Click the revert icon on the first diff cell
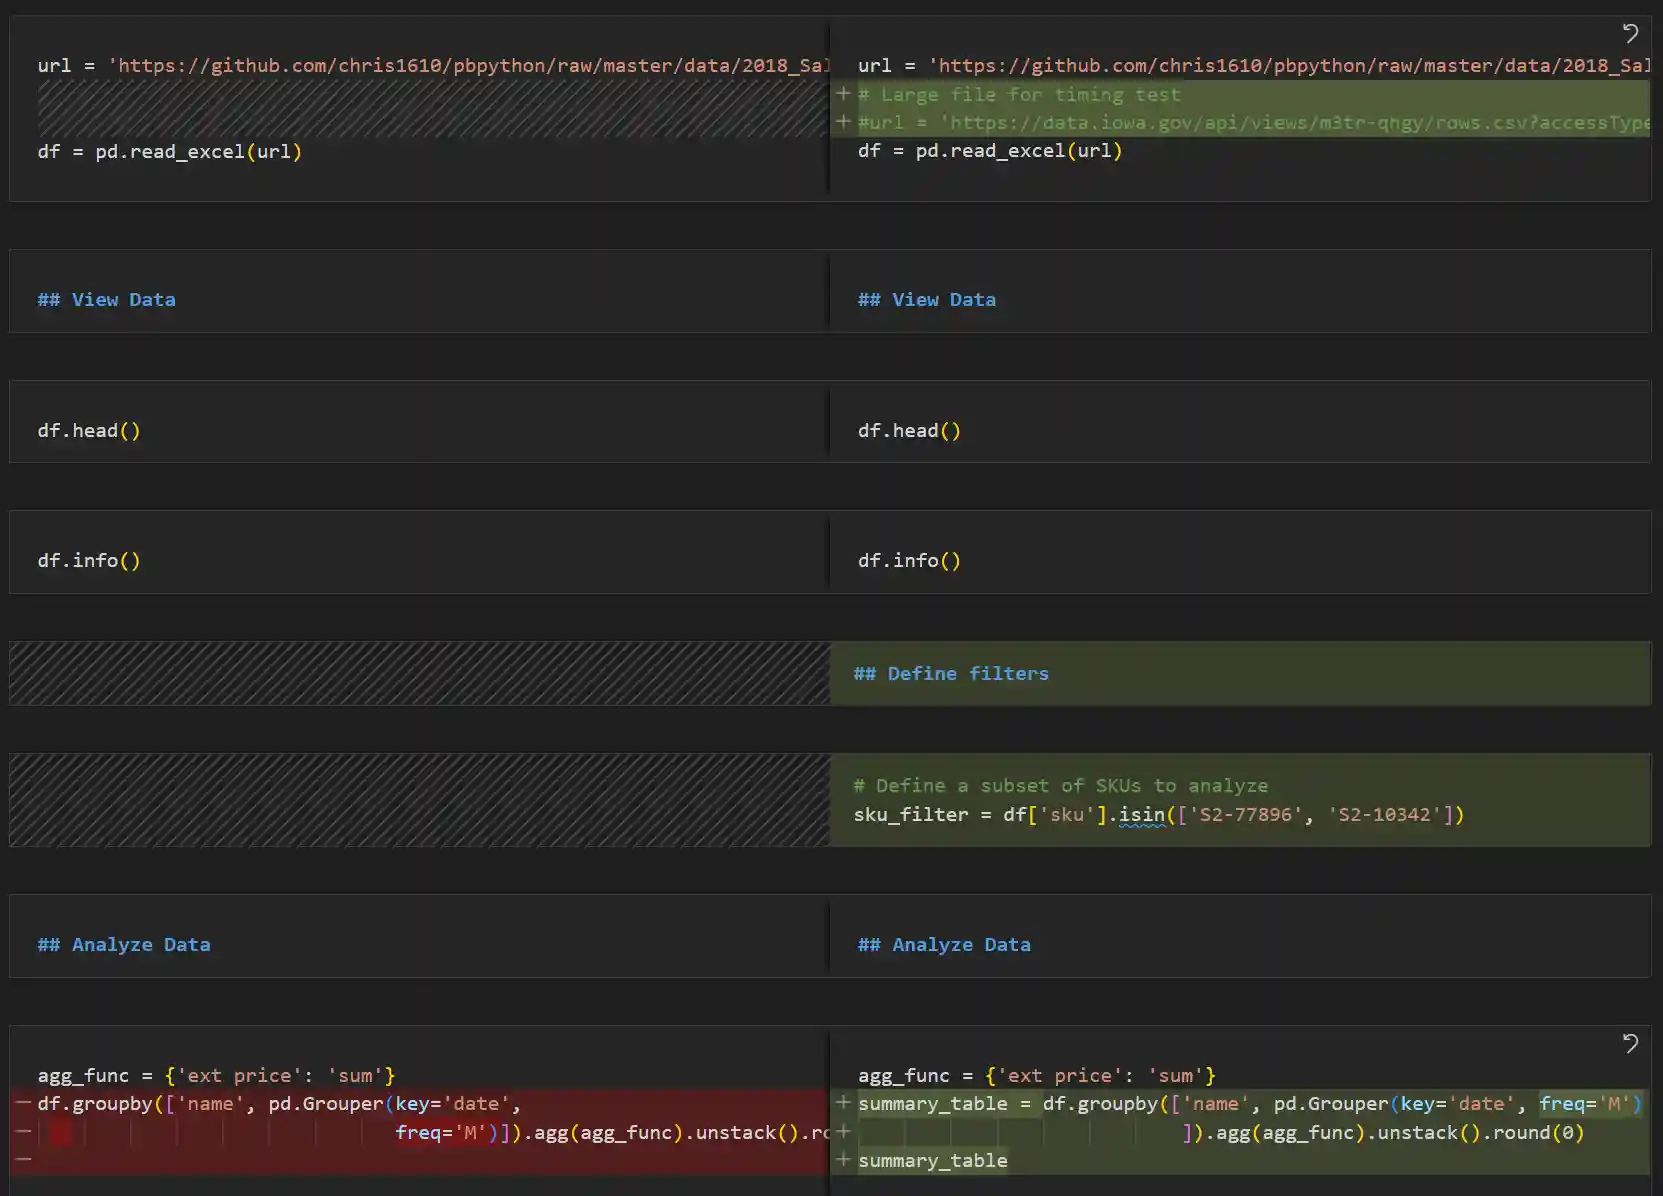This screenshot has height=1196, width=1663. coord(1631,33)
